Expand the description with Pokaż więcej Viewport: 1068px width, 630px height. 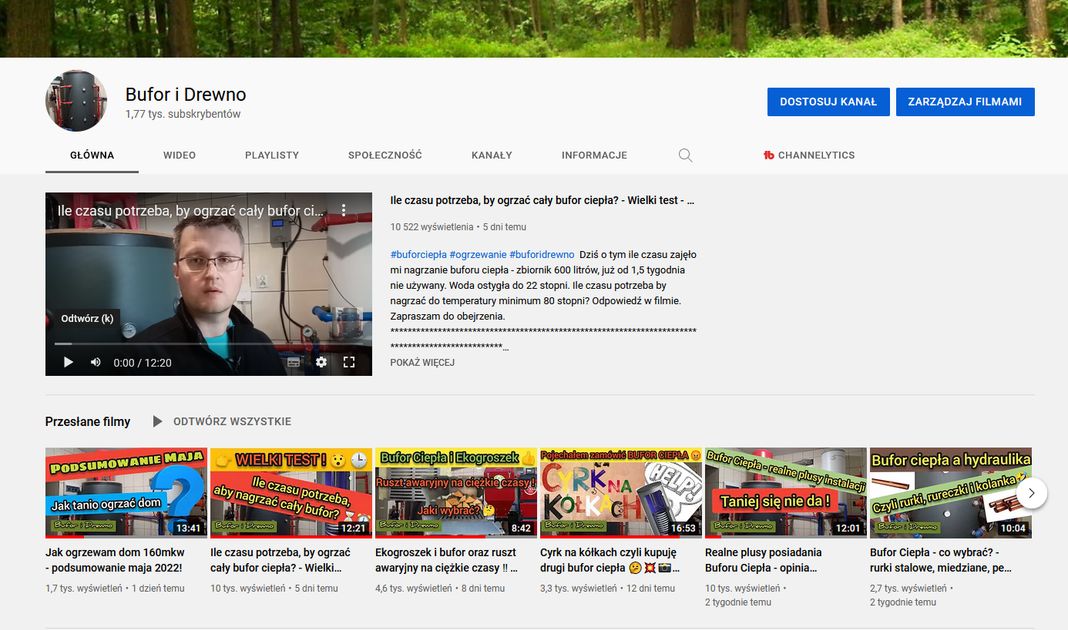(x=422, y=362)
